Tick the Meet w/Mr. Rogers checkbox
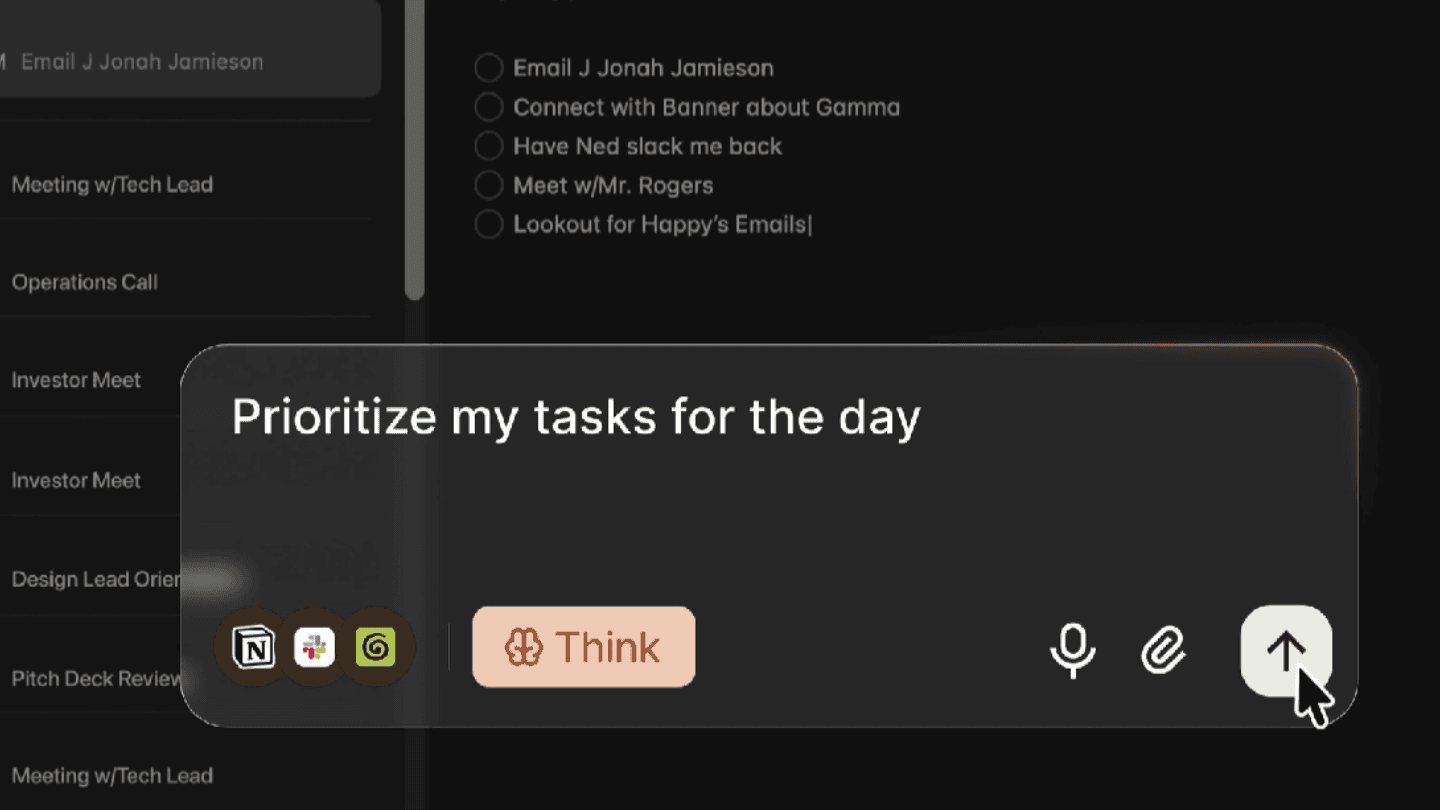1440x810 pixels. (488, 185)
